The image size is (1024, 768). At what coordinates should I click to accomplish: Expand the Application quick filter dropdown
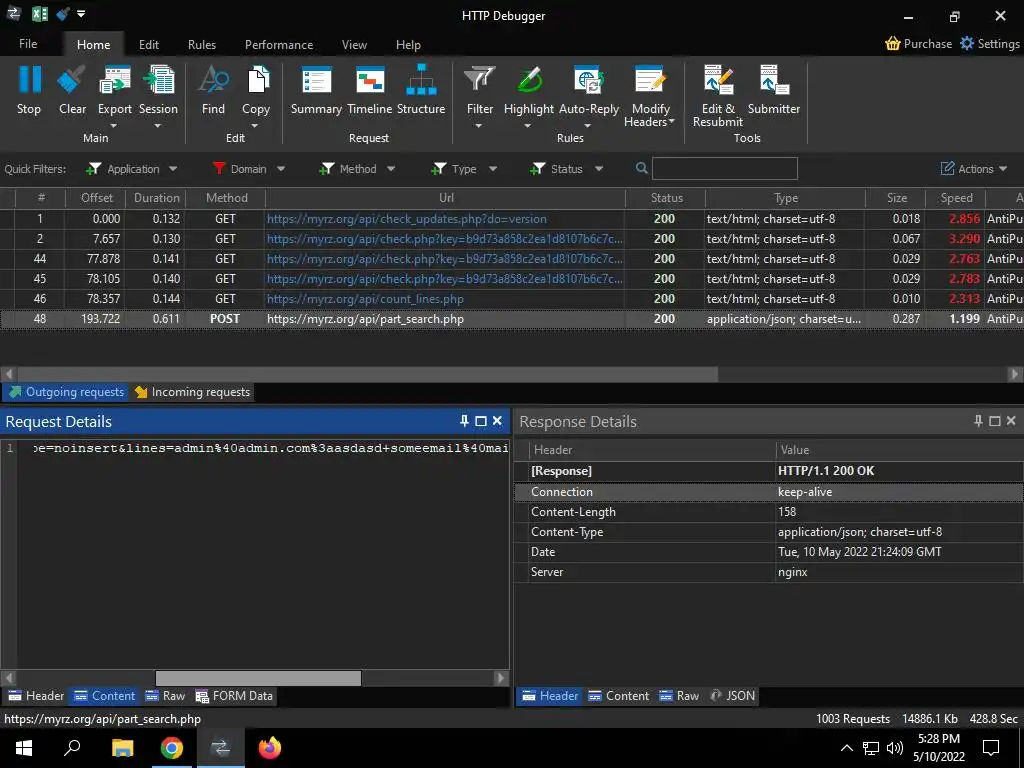(x=172, y=168)
